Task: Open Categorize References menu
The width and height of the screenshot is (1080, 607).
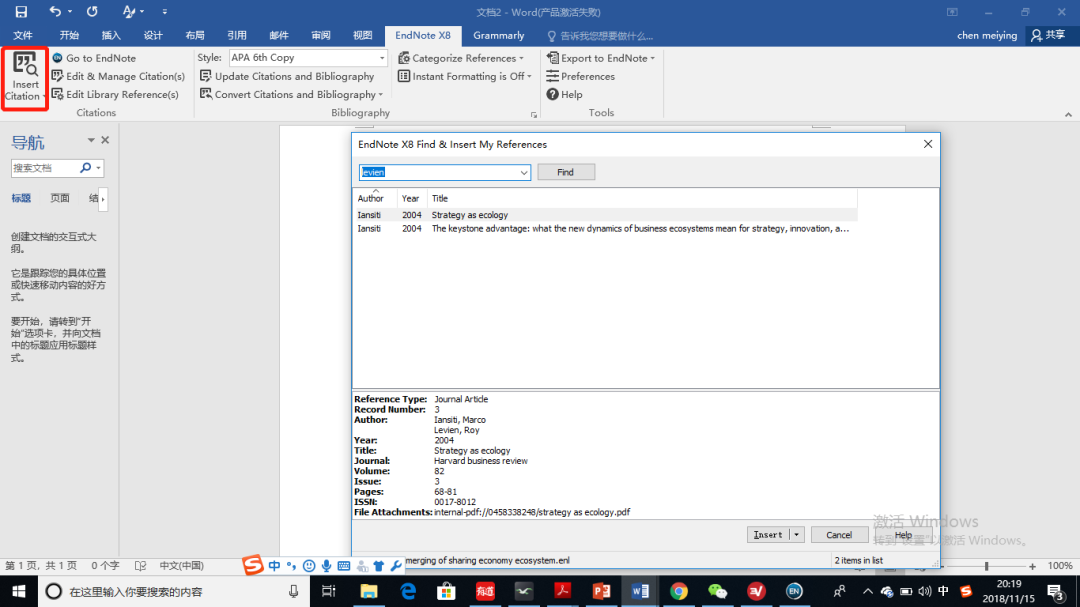Action: [x=461, y=58]
